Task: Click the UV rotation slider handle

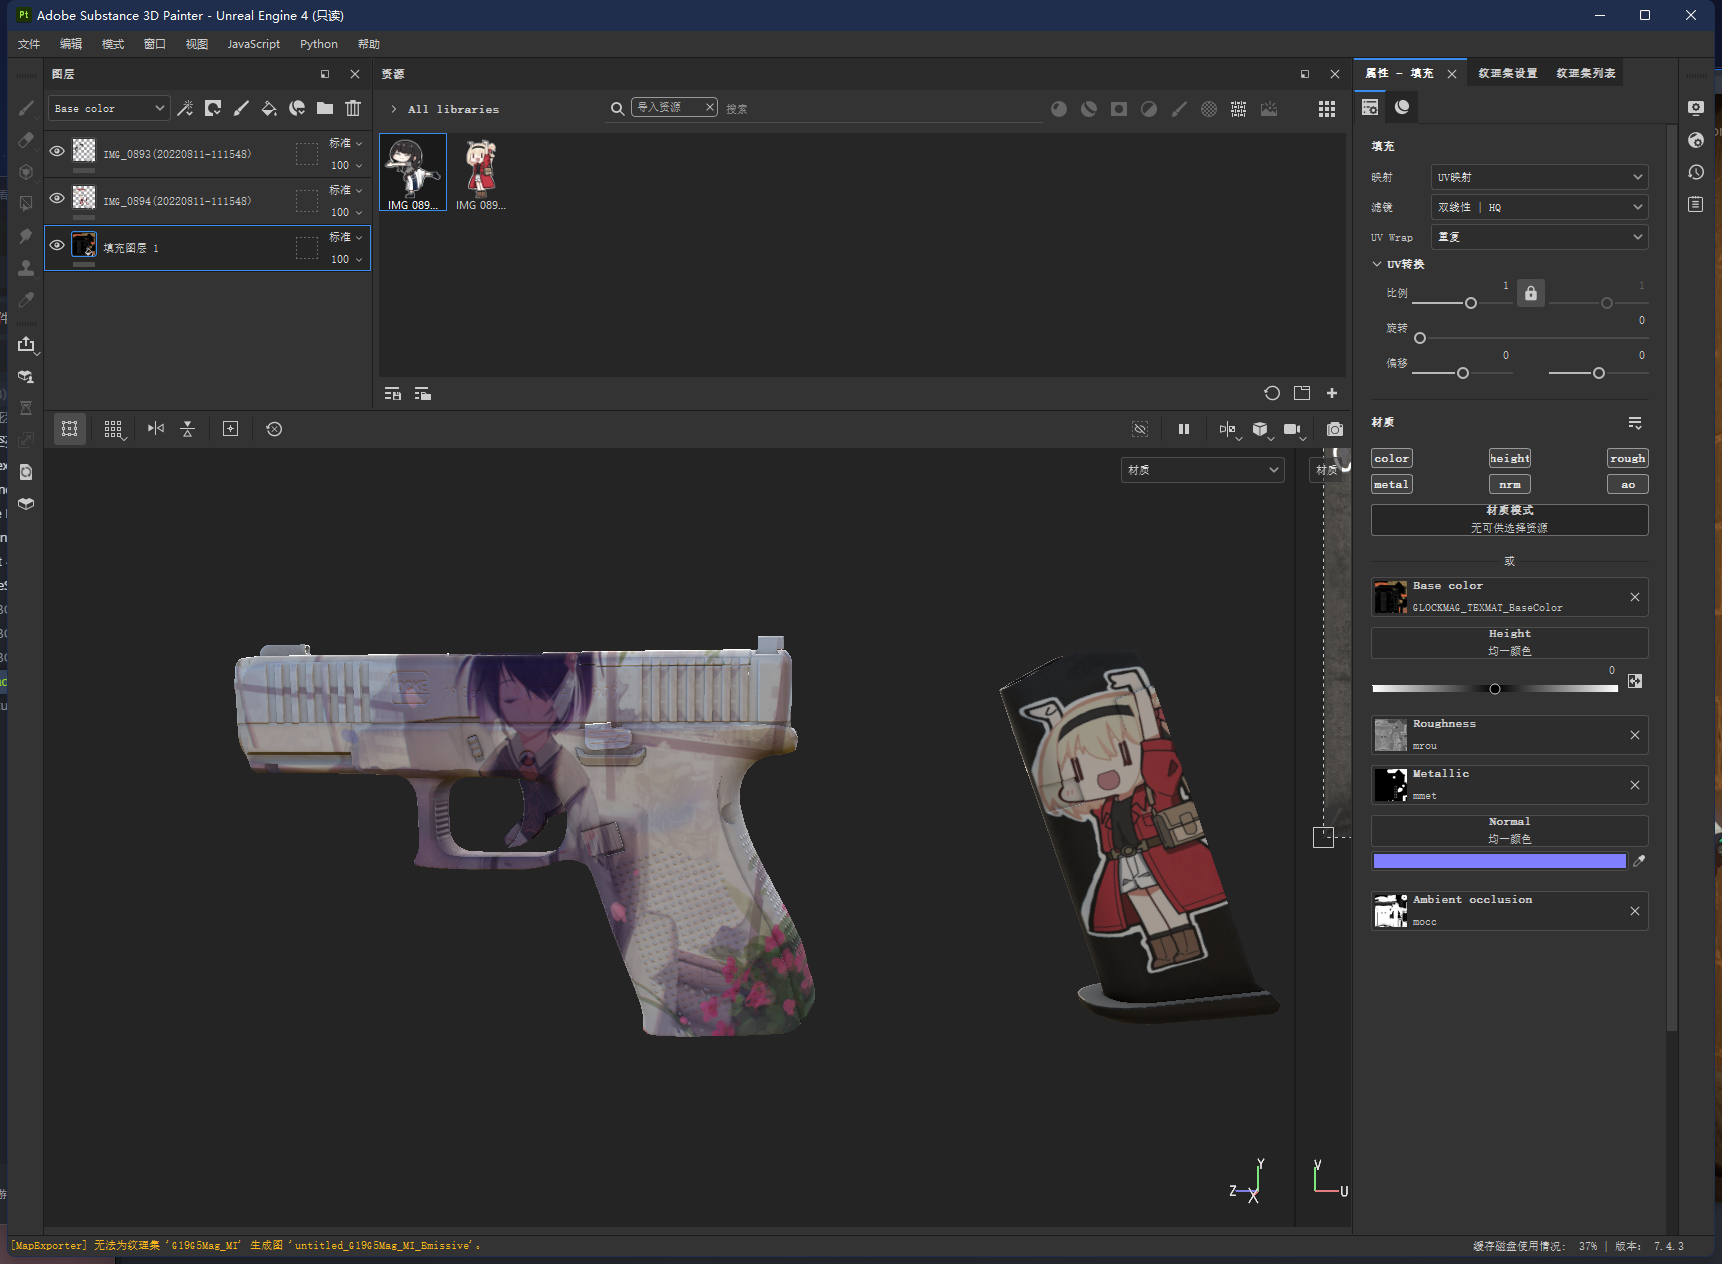Action: point(1420,338)
